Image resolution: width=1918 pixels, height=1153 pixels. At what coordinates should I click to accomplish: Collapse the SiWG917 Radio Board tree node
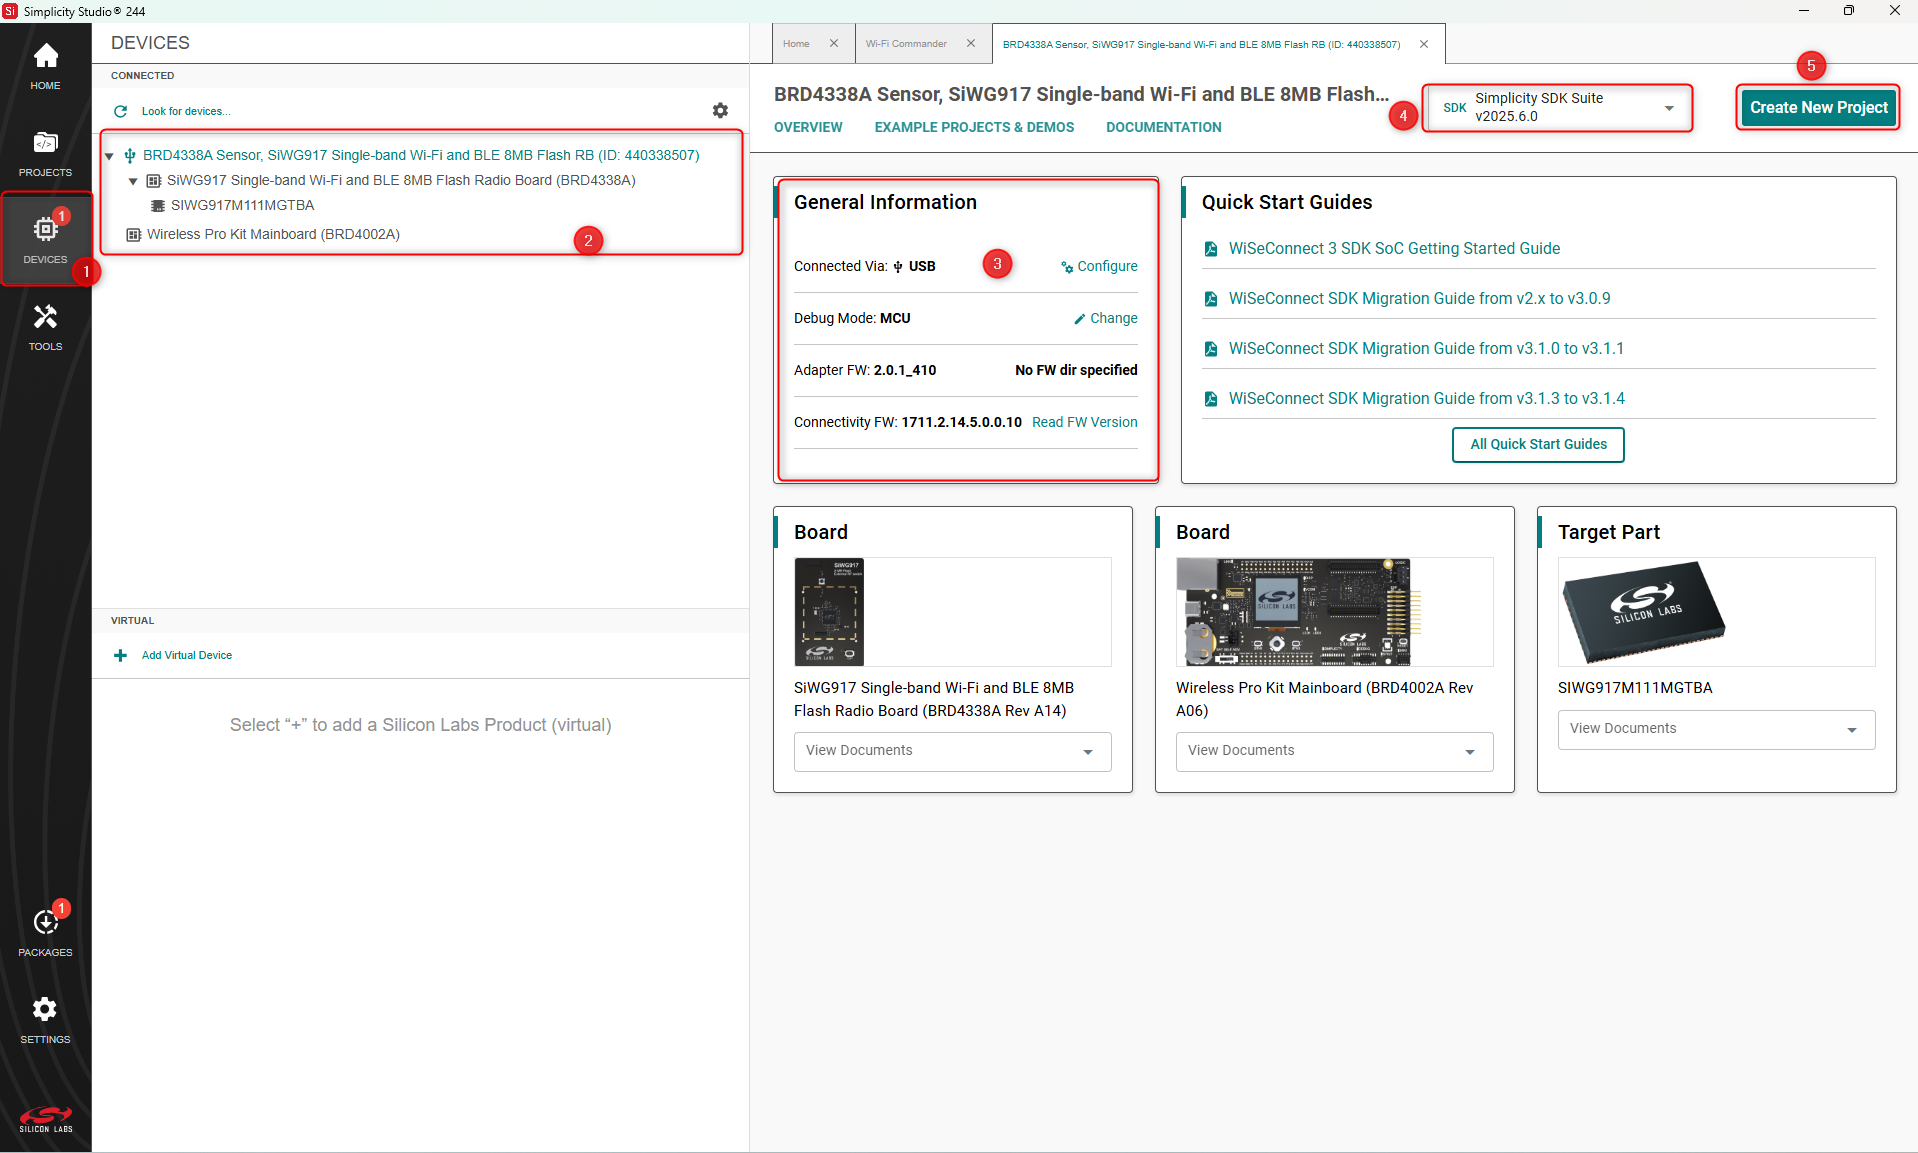point(133,181)
